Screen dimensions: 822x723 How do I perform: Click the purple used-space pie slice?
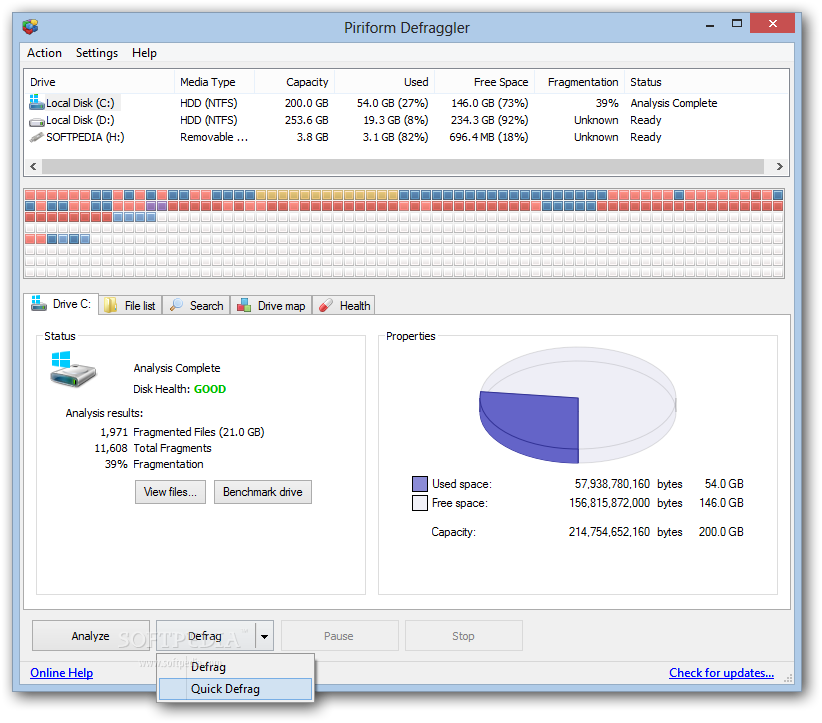coord(529,426)
